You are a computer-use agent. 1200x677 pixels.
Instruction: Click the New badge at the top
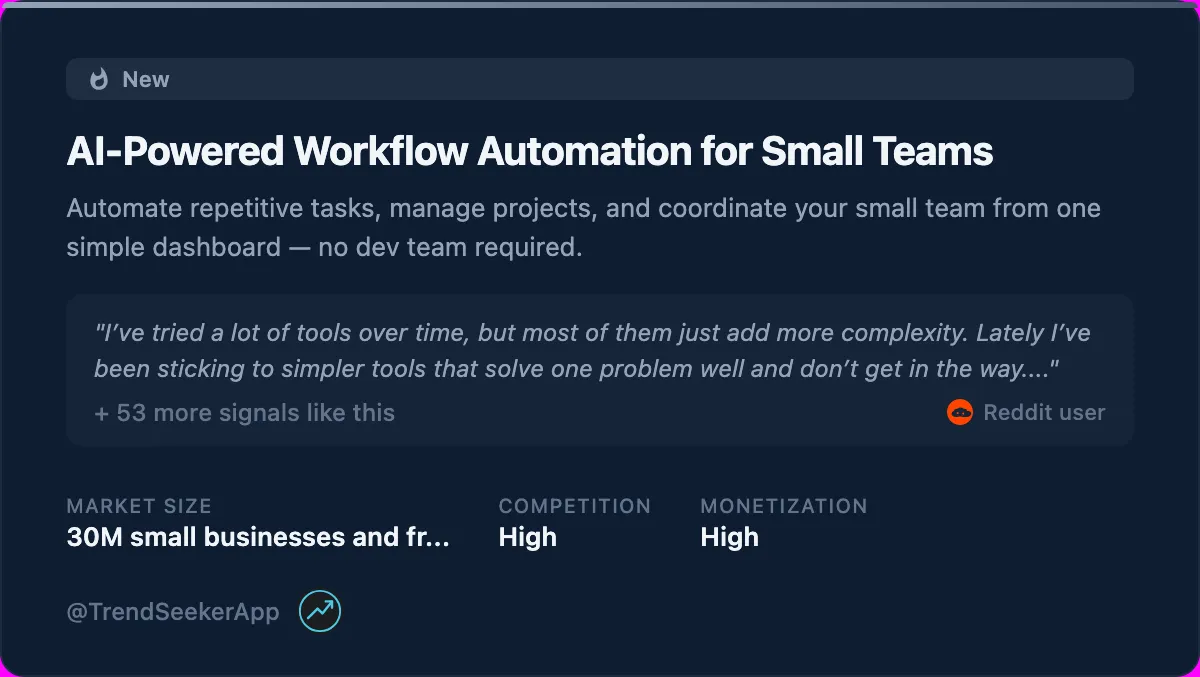coord(147,79)
